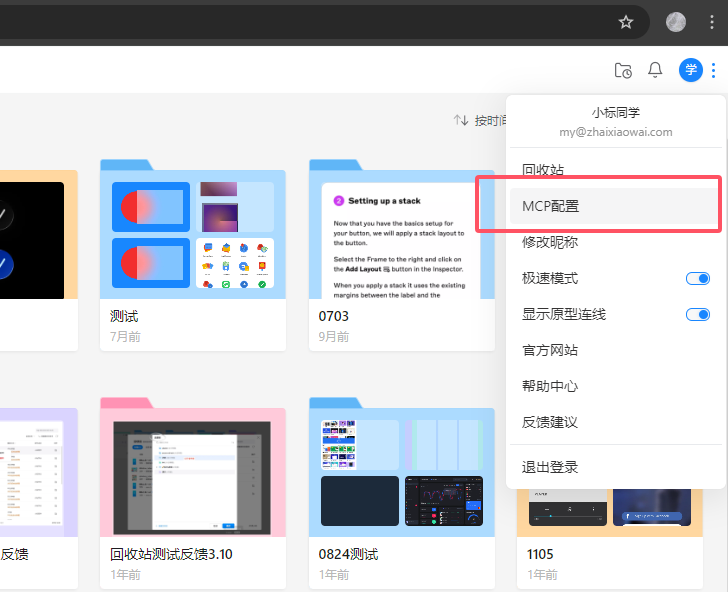
Task: Open the 按时间 sort dropdown
Action: pyautogui.click(x=489, y=120)
